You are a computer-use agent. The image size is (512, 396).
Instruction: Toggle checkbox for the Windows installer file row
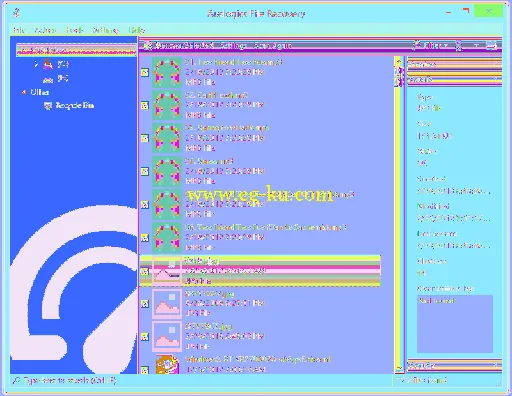tap(145, 370)
